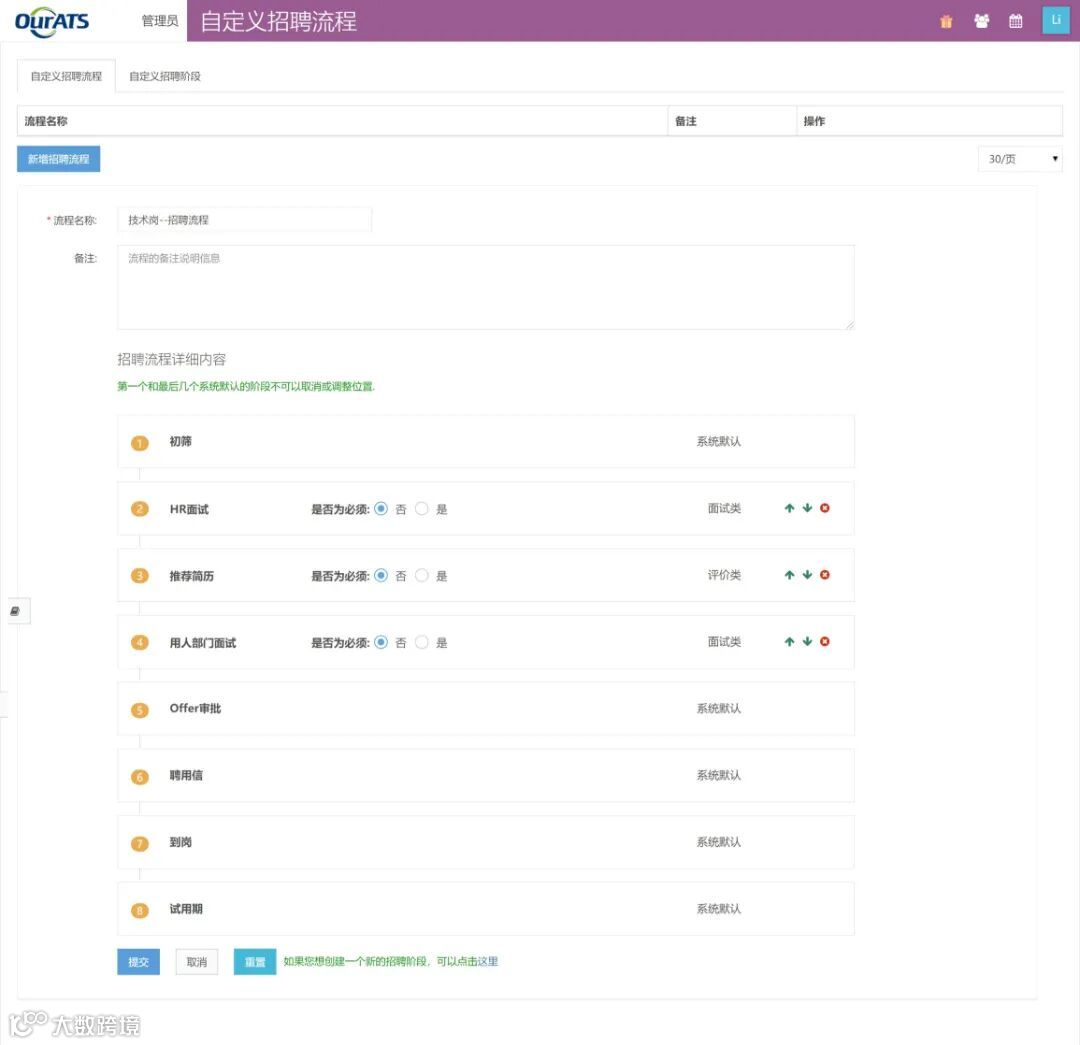The width and height of the screenshot is (1080, 1045).
Task: Click the 新增招聘流程 button
Action: tap(59, 159)
